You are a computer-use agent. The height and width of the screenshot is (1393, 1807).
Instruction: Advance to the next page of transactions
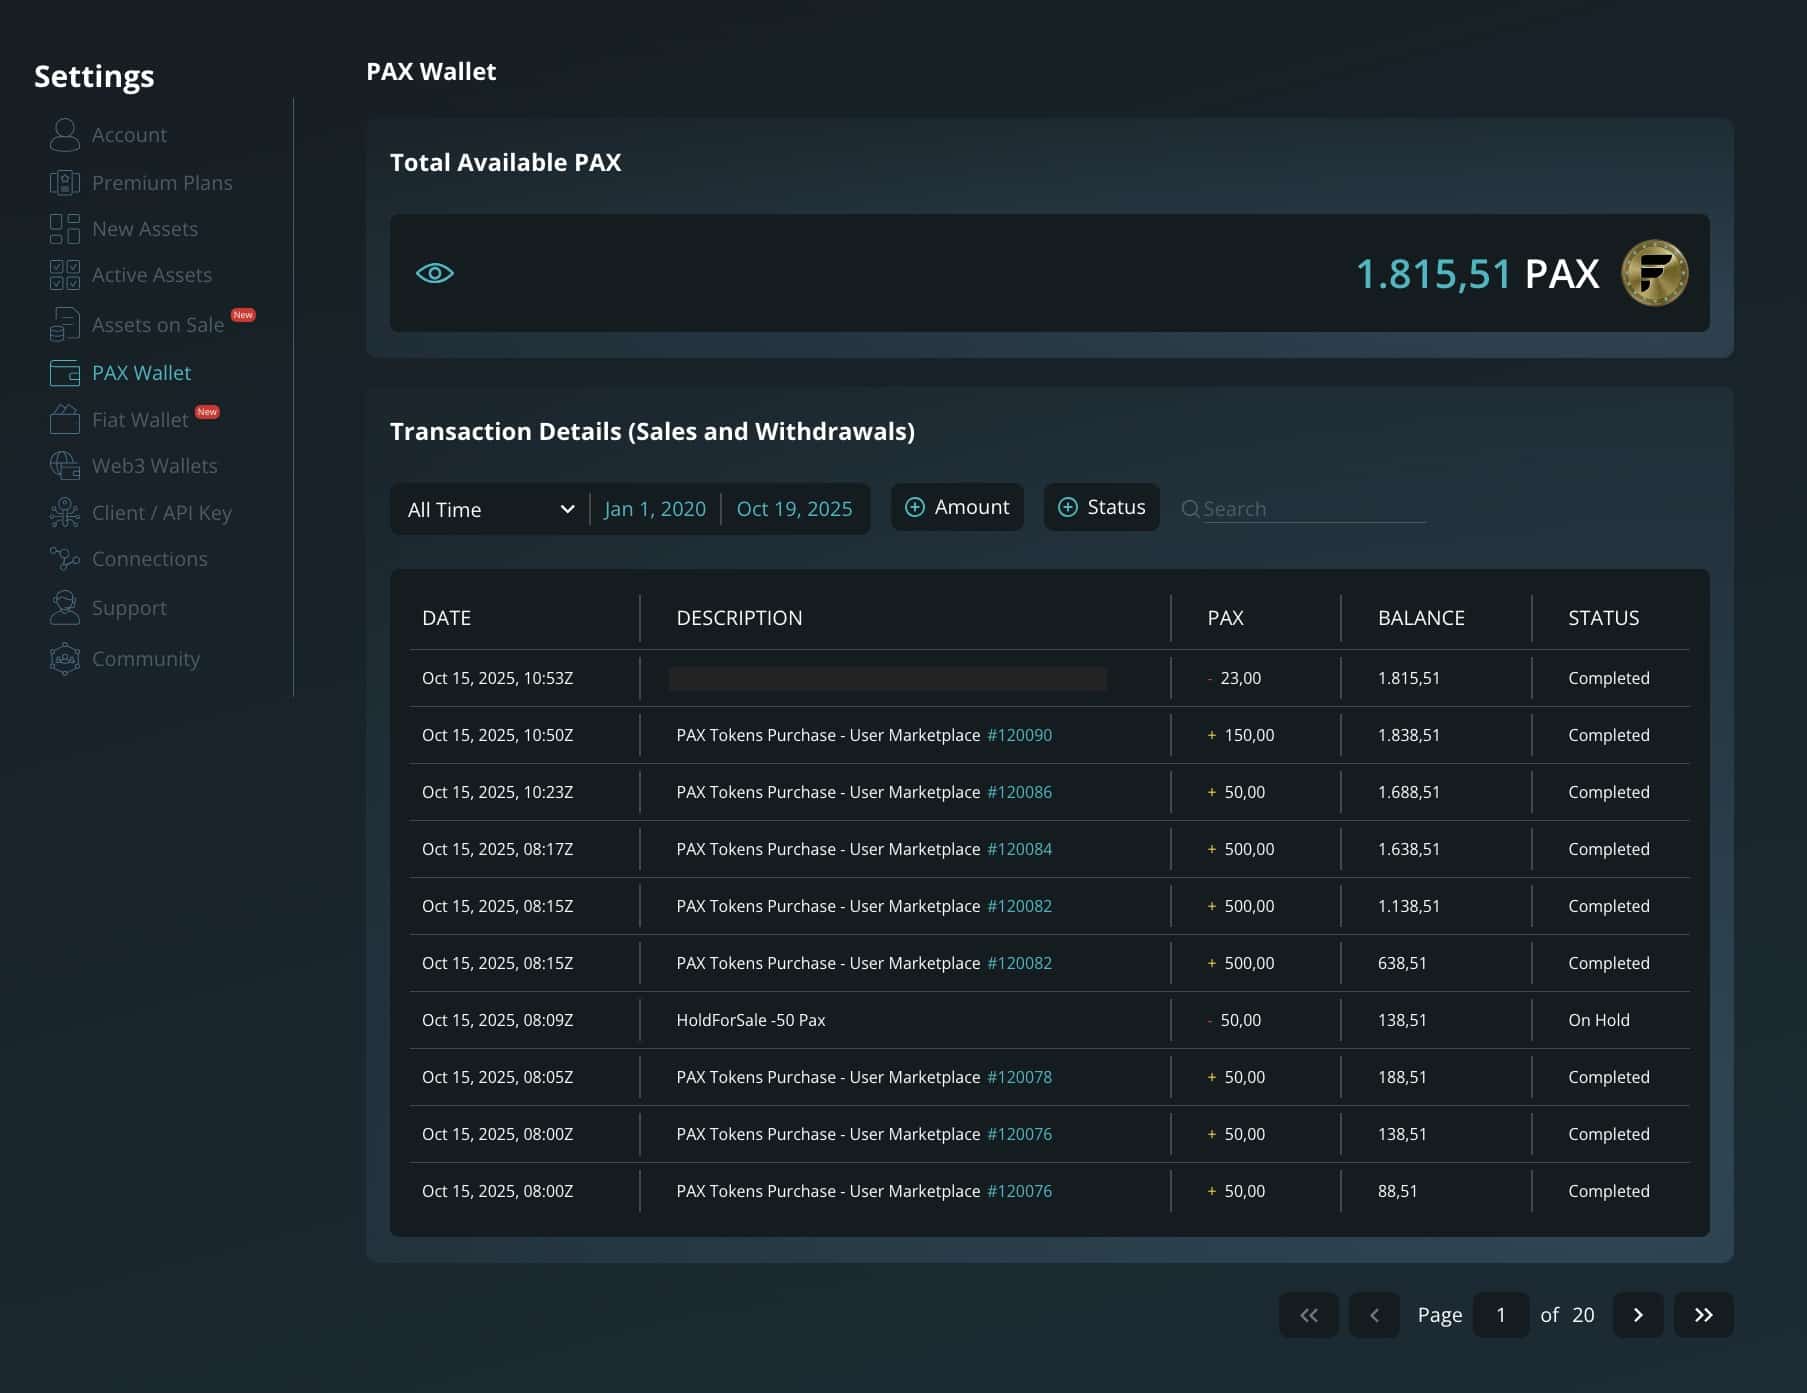coord(1638,1315)
